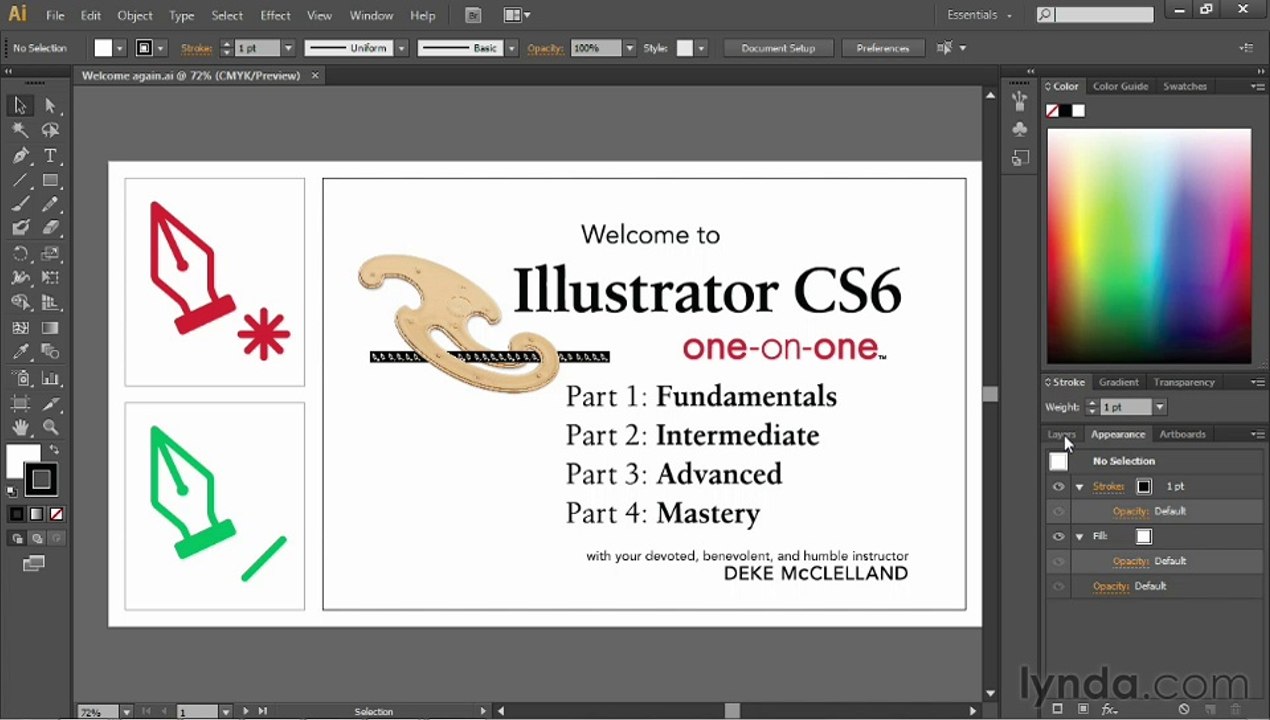The height and width of the screenshot is (720, 1270).
Task: Set paint mode to None
Action: [x=56, y=514]
